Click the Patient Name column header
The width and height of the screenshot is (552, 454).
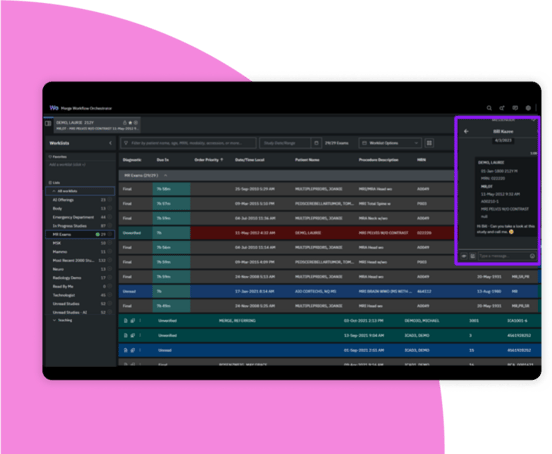(307, 160)
